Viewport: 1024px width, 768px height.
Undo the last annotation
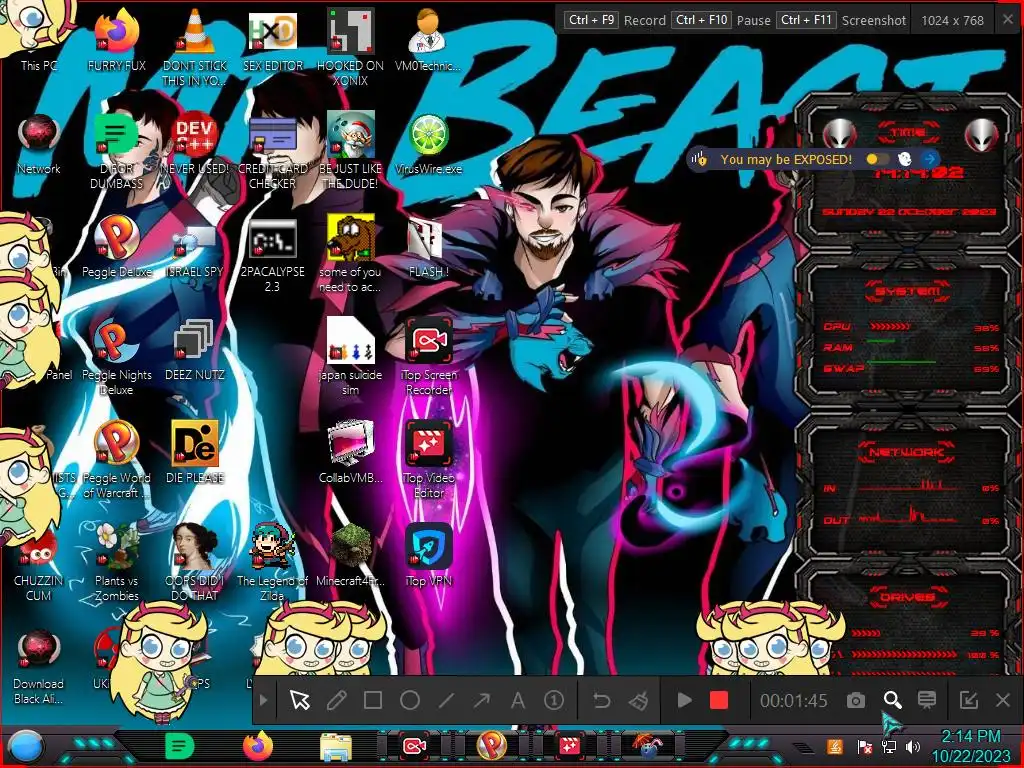tap(601, 701)
